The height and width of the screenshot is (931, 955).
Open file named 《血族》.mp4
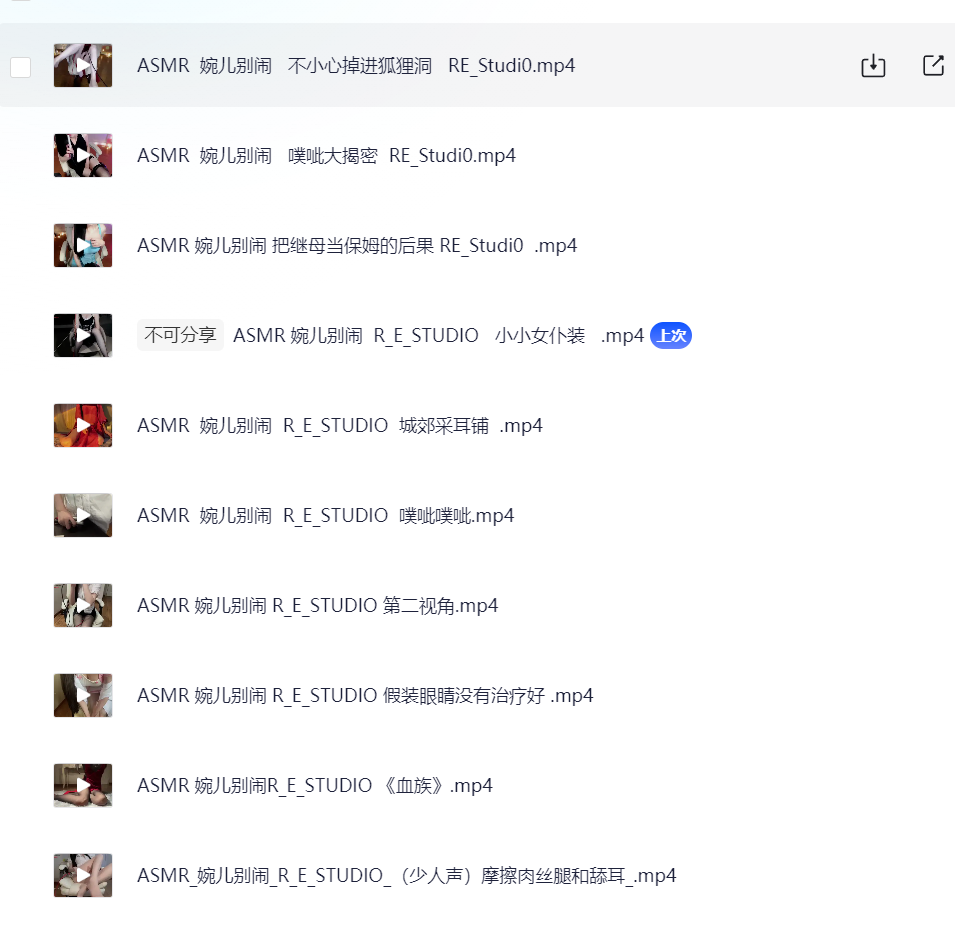(315, 785)
